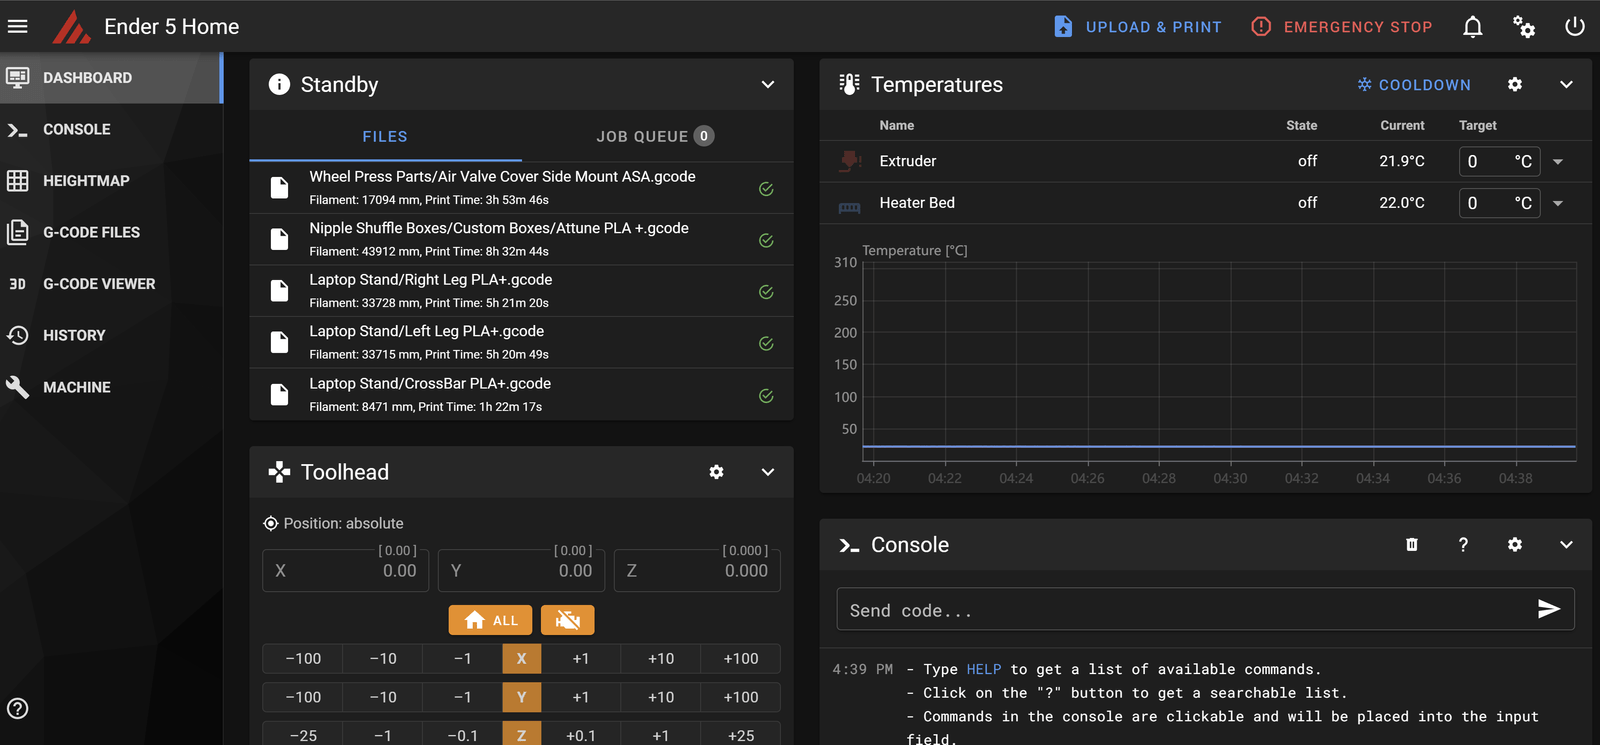The image size is (1600, 745).
Task: Move X axis by +10
Action: point(661,659)
